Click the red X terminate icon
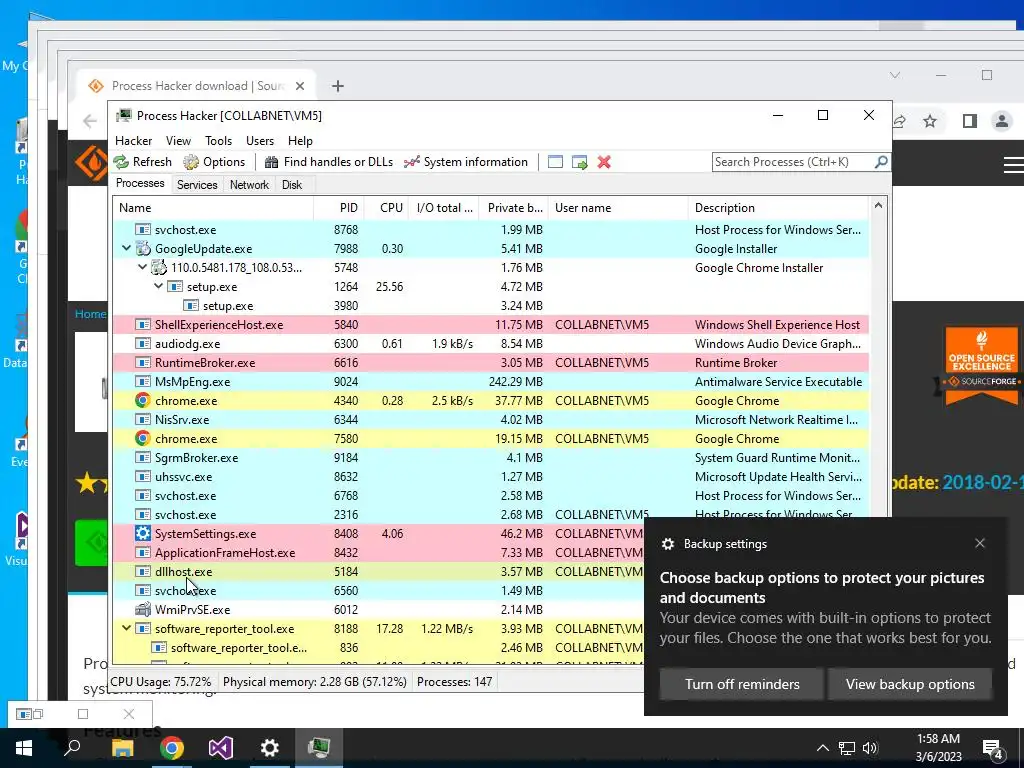The height and width of the screenshot is (768, 1024). click(604, 162)
